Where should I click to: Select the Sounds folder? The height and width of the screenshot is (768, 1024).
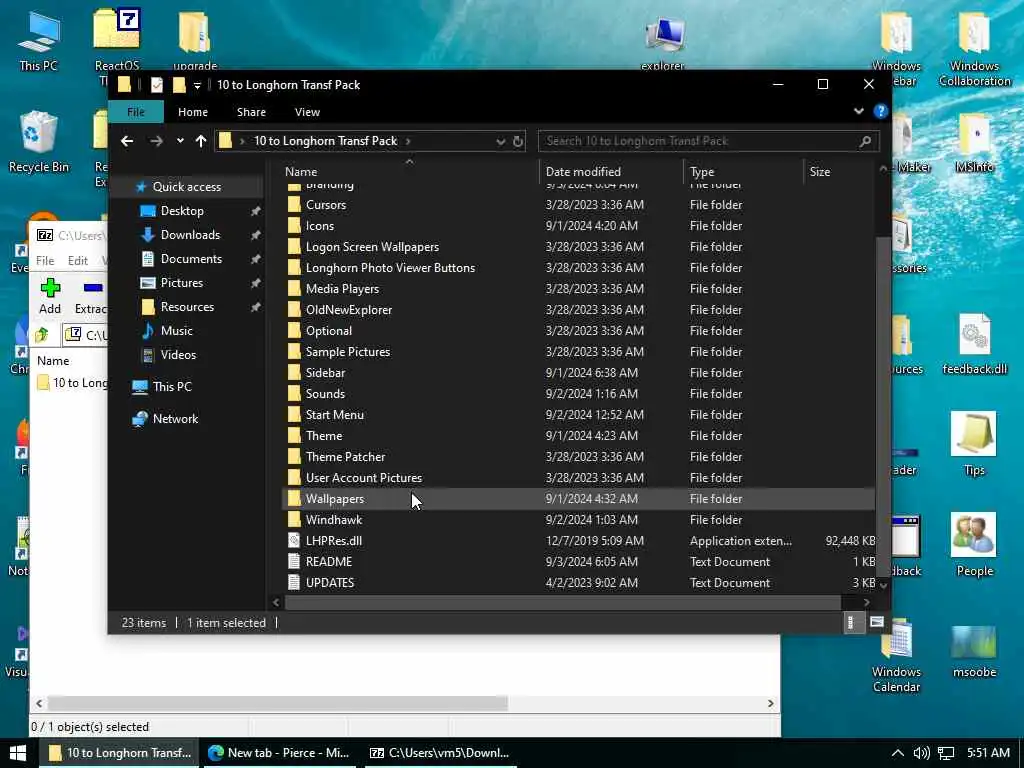[325, 394]
